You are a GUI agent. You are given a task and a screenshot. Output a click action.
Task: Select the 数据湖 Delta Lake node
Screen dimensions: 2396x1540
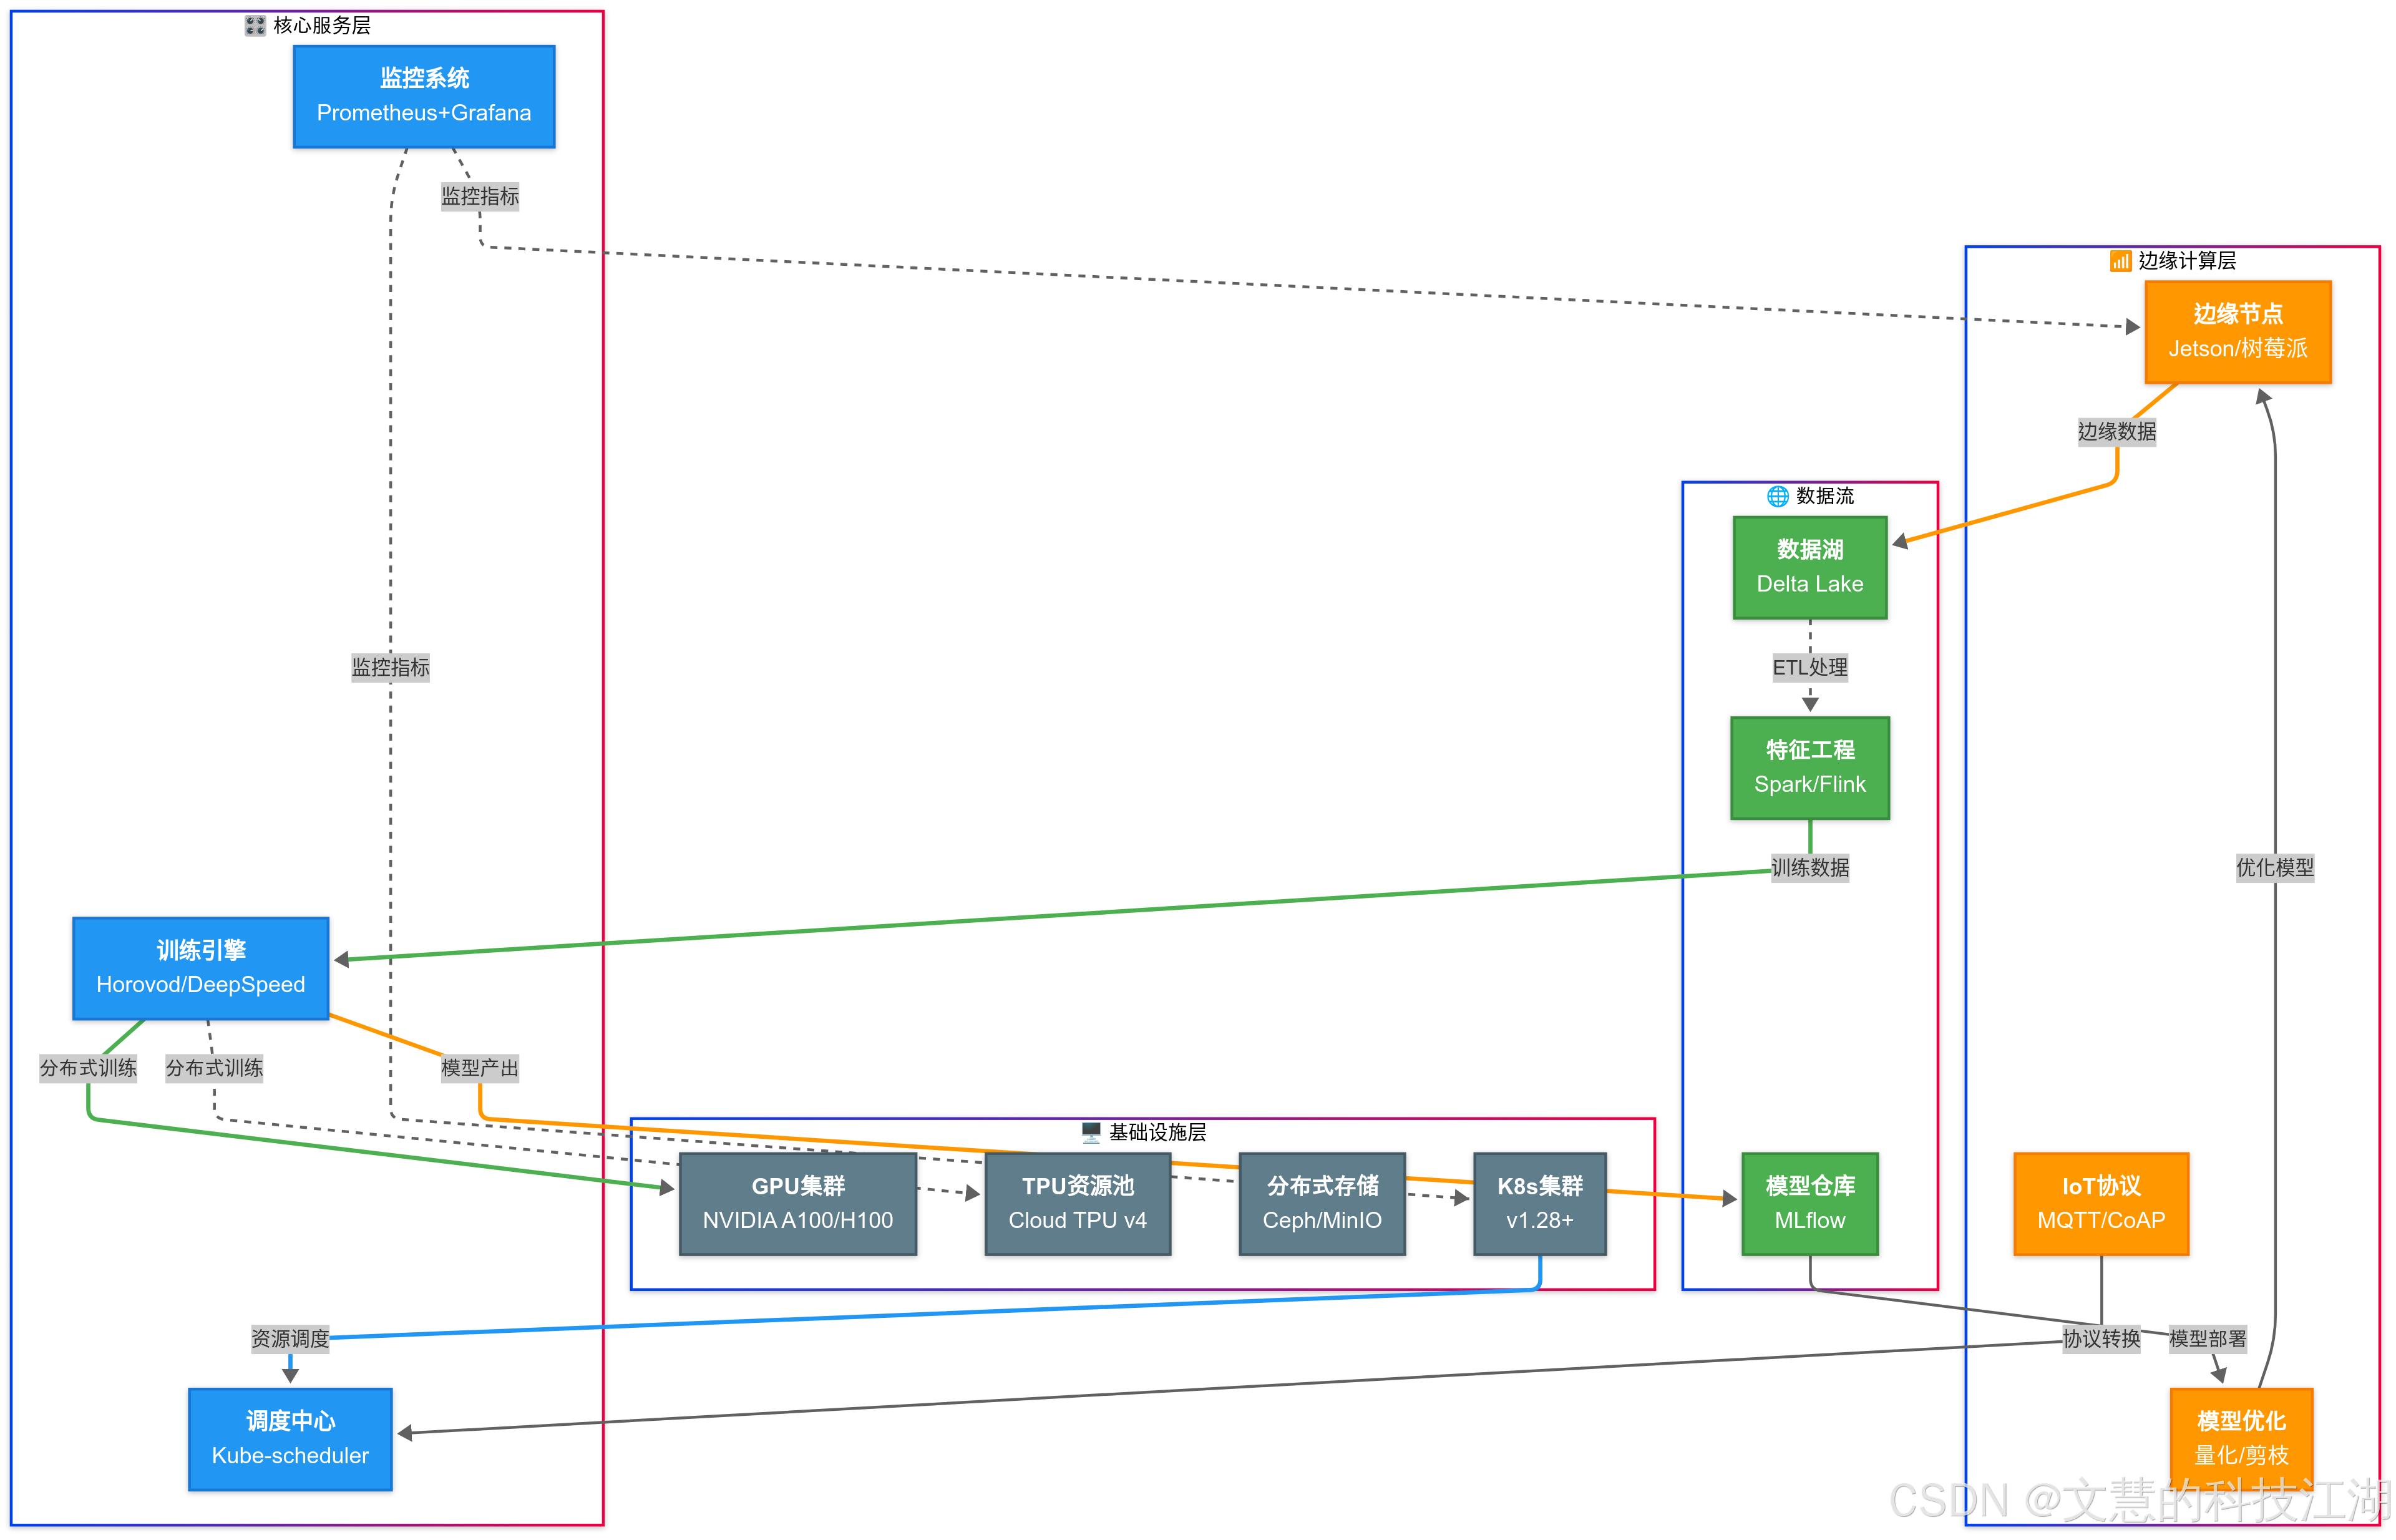pos(1810,567)
